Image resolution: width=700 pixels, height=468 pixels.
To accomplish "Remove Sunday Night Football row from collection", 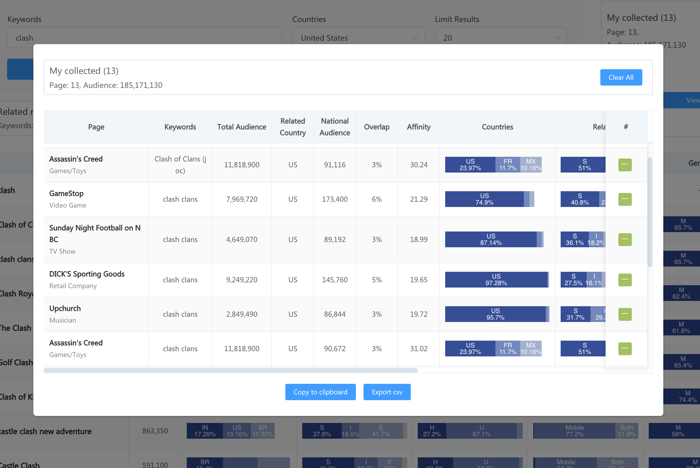I will tap(625, 239).
